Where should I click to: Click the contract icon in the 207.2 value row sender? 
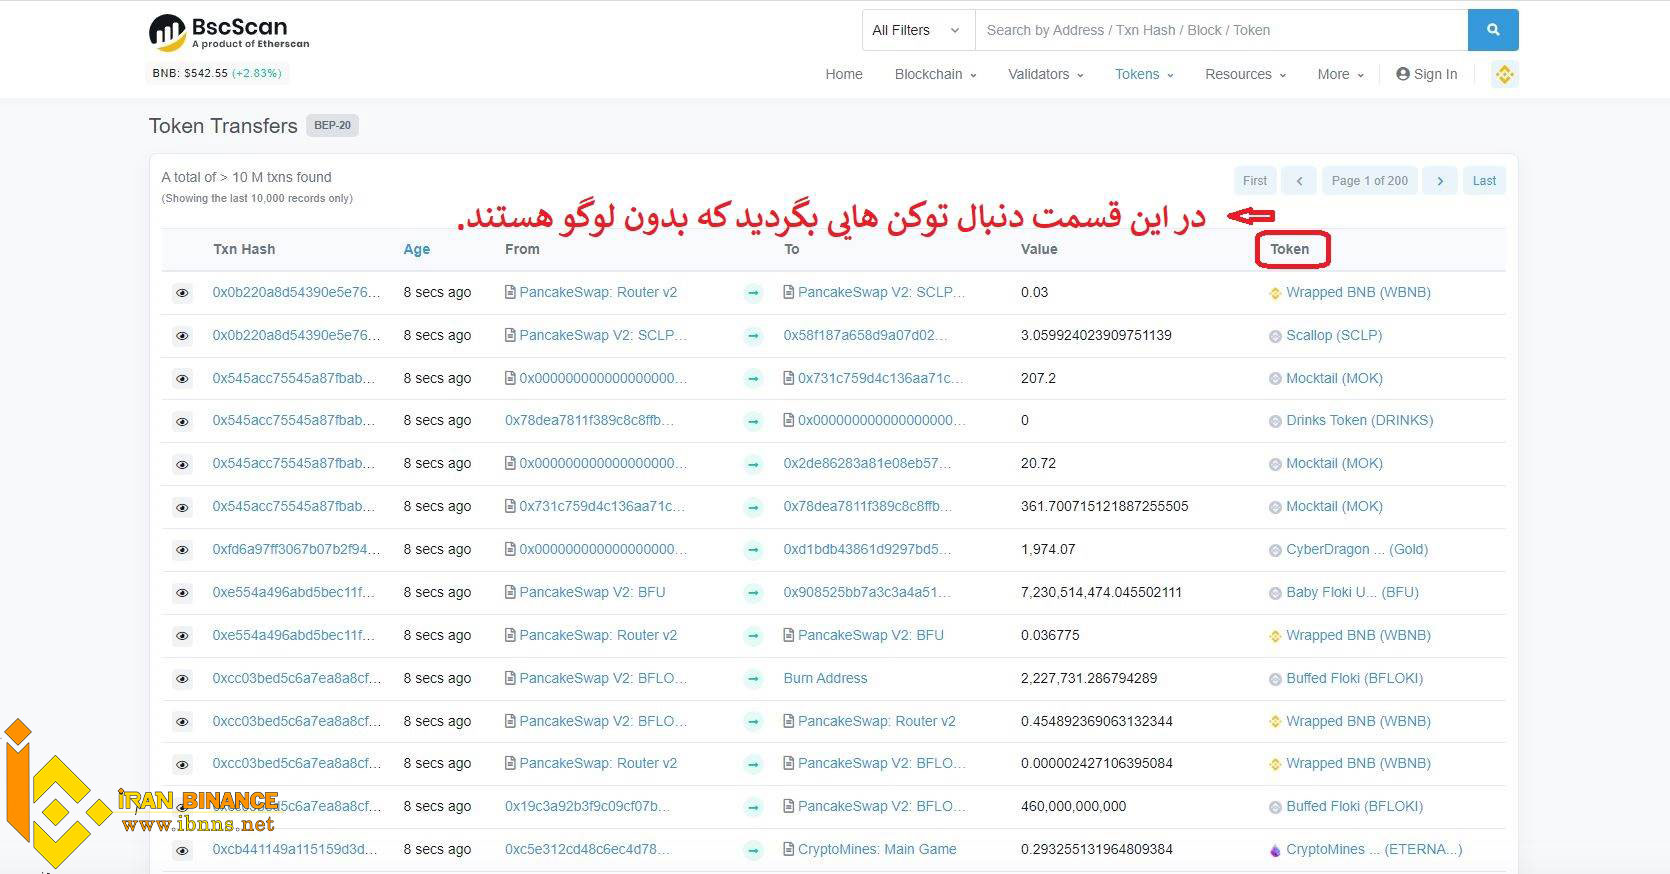(511, 378)
